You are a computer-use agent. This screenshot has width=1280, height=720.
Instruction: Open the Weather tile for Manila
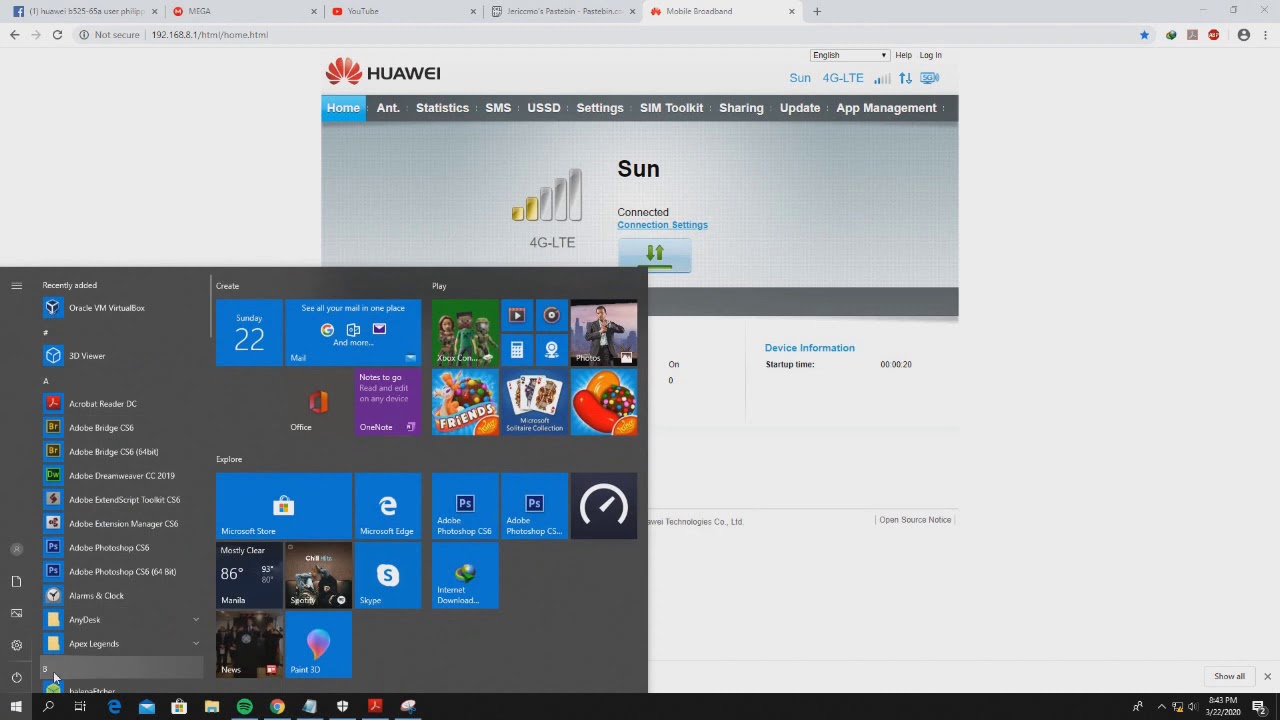(249, 575)
